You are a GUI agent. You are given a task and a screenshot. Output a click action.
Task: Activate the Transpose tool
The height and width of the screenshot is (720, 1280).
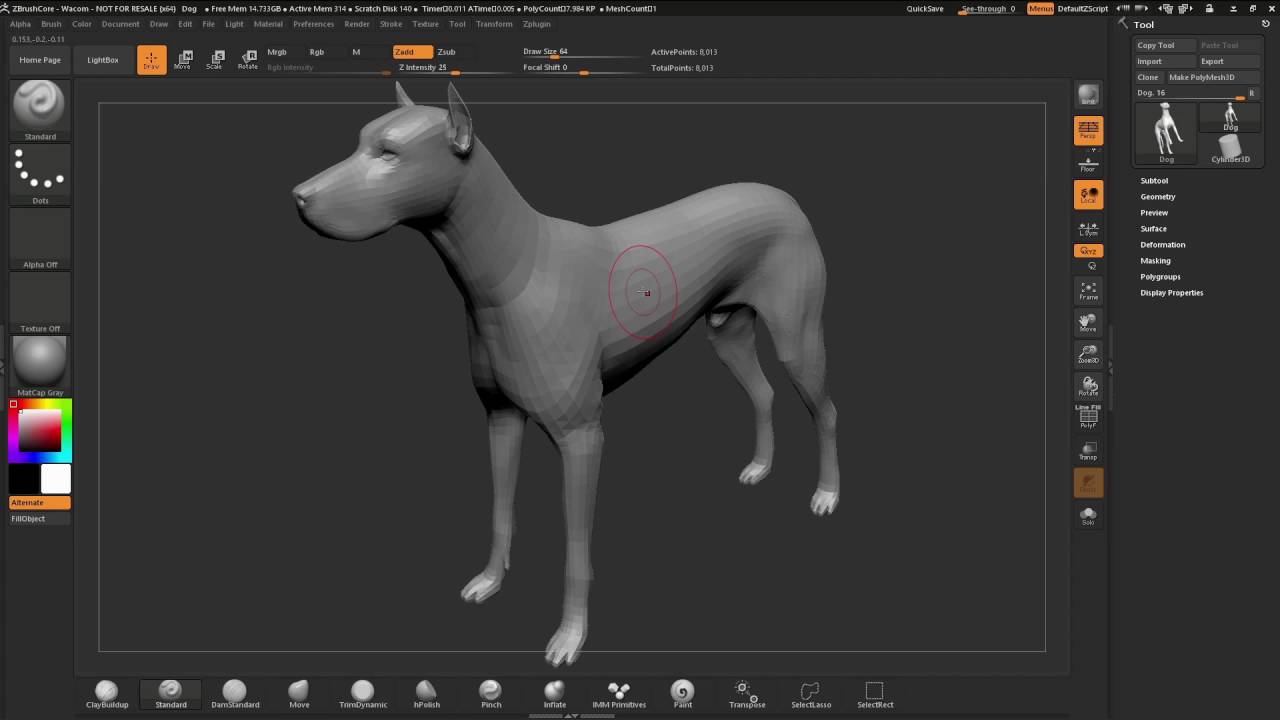(747, 694)
